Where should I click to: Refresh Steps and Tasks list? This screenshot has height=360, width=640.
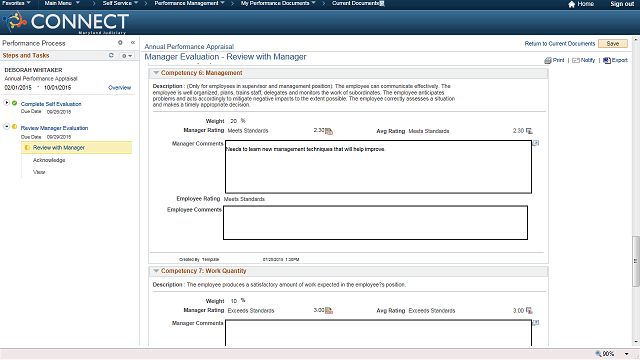pos(111,55)
